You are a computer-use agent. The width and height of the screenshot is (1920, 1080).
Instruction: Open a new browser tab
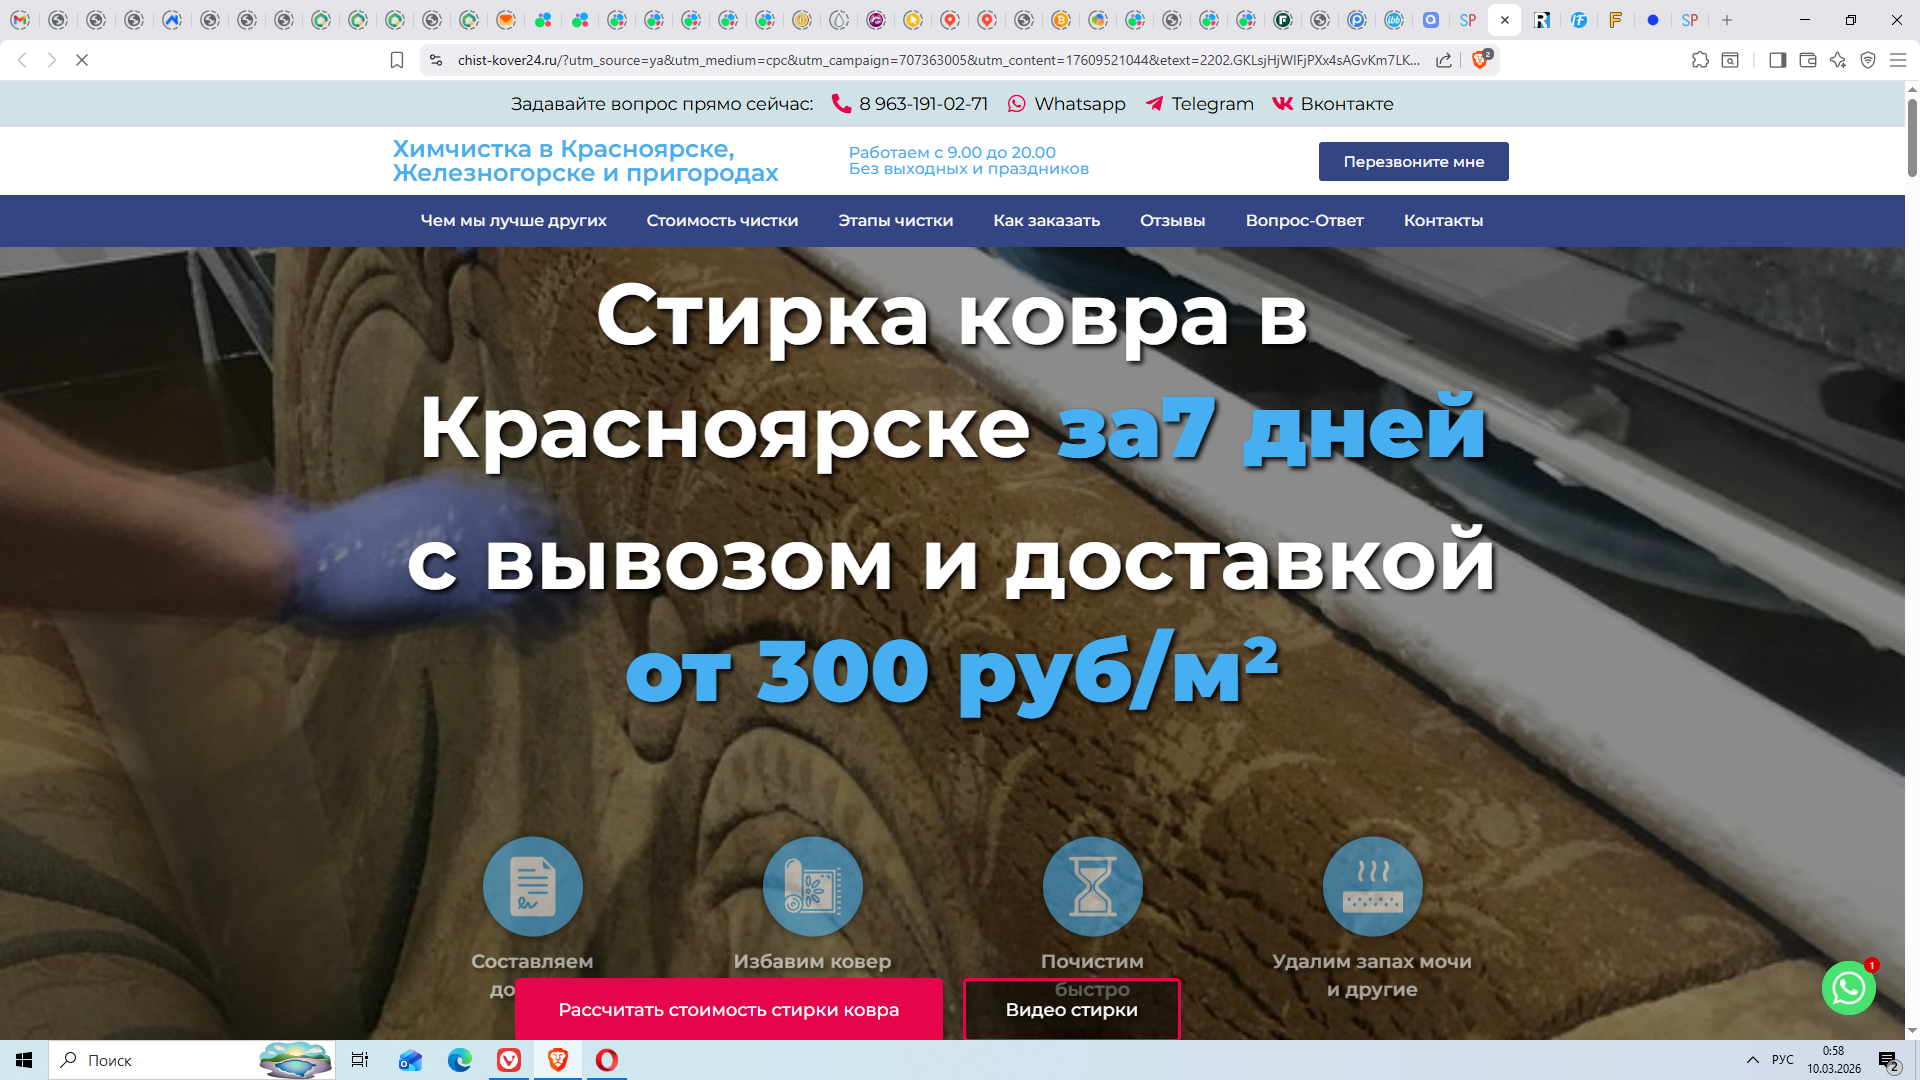(1727, 20)
